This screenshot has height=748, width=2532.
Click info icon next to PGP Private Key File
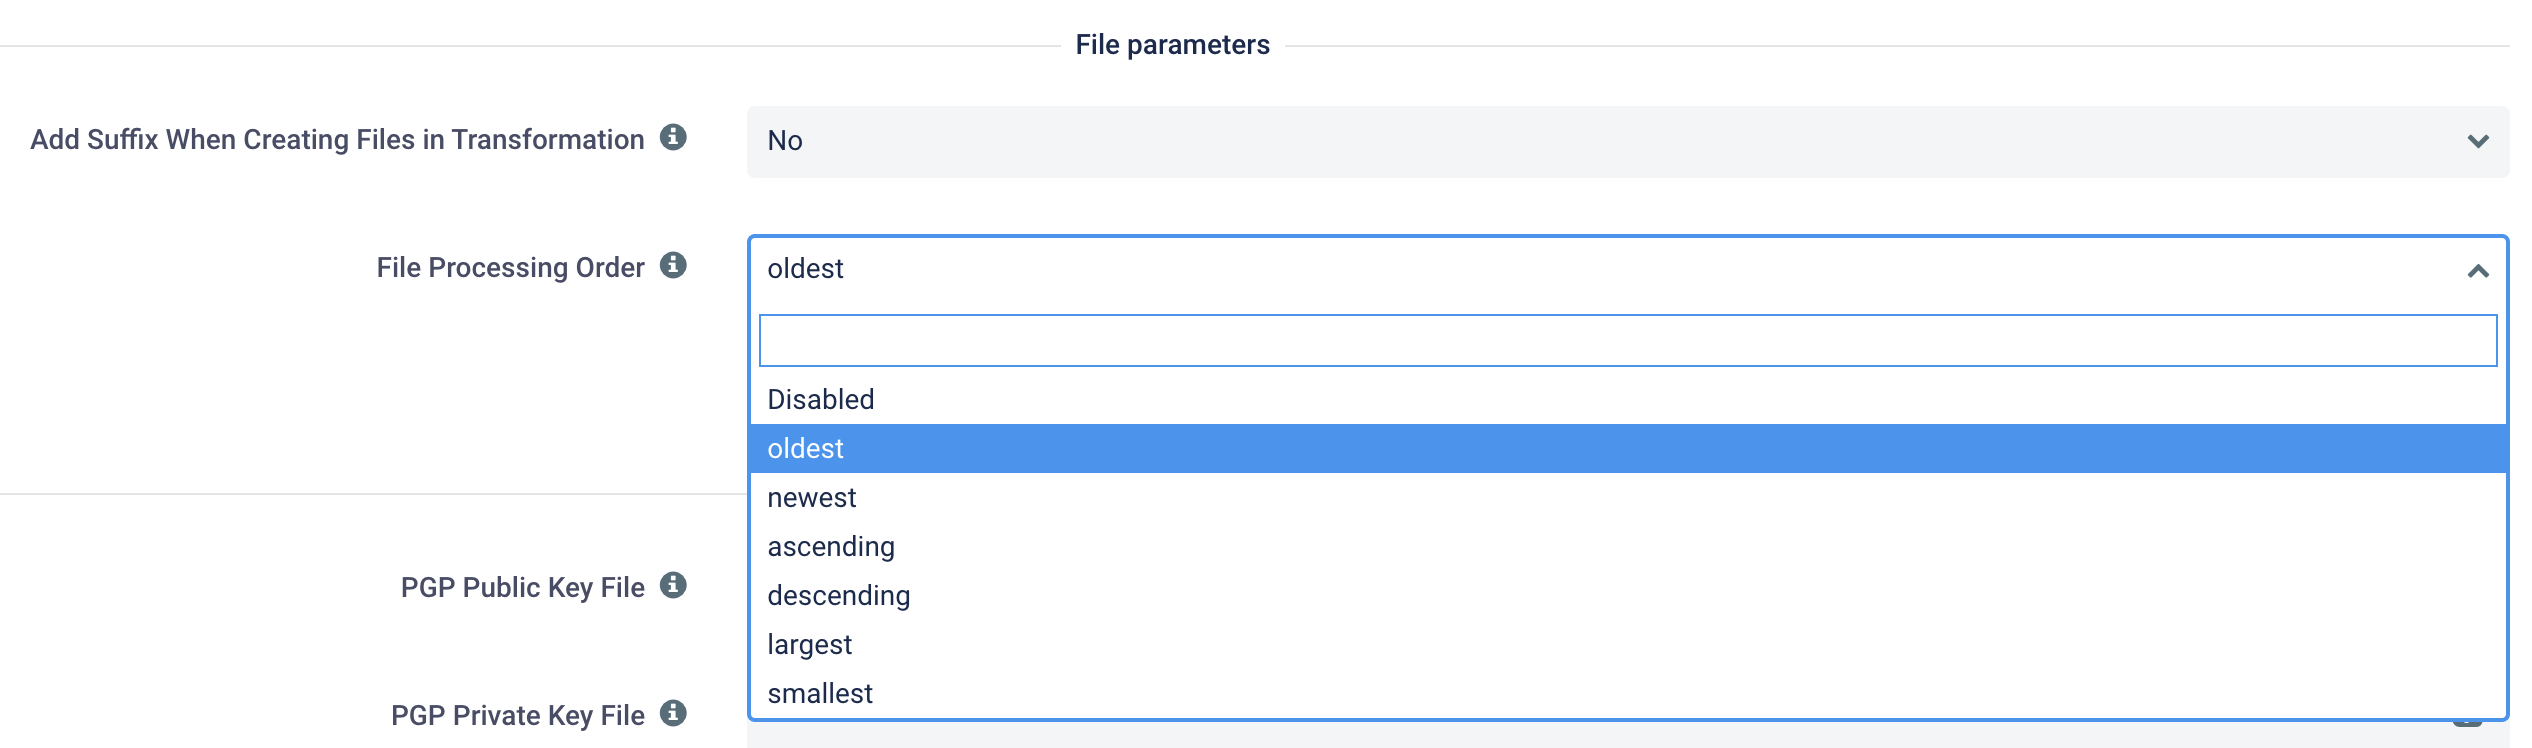tap(673, 713)
